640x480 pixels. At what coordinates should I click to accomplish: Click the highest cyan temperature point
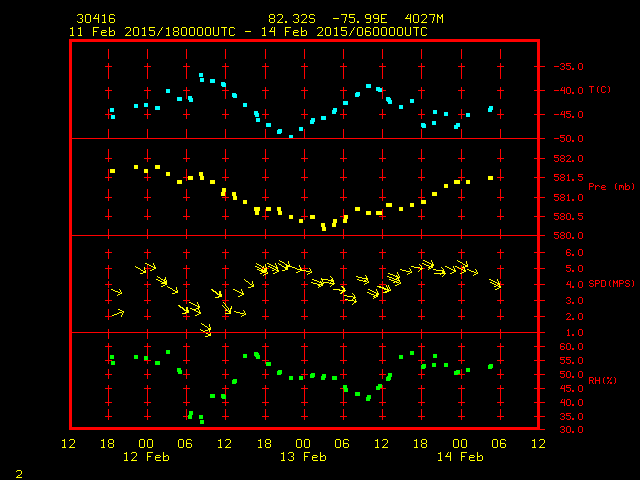[x=201, y=75]
